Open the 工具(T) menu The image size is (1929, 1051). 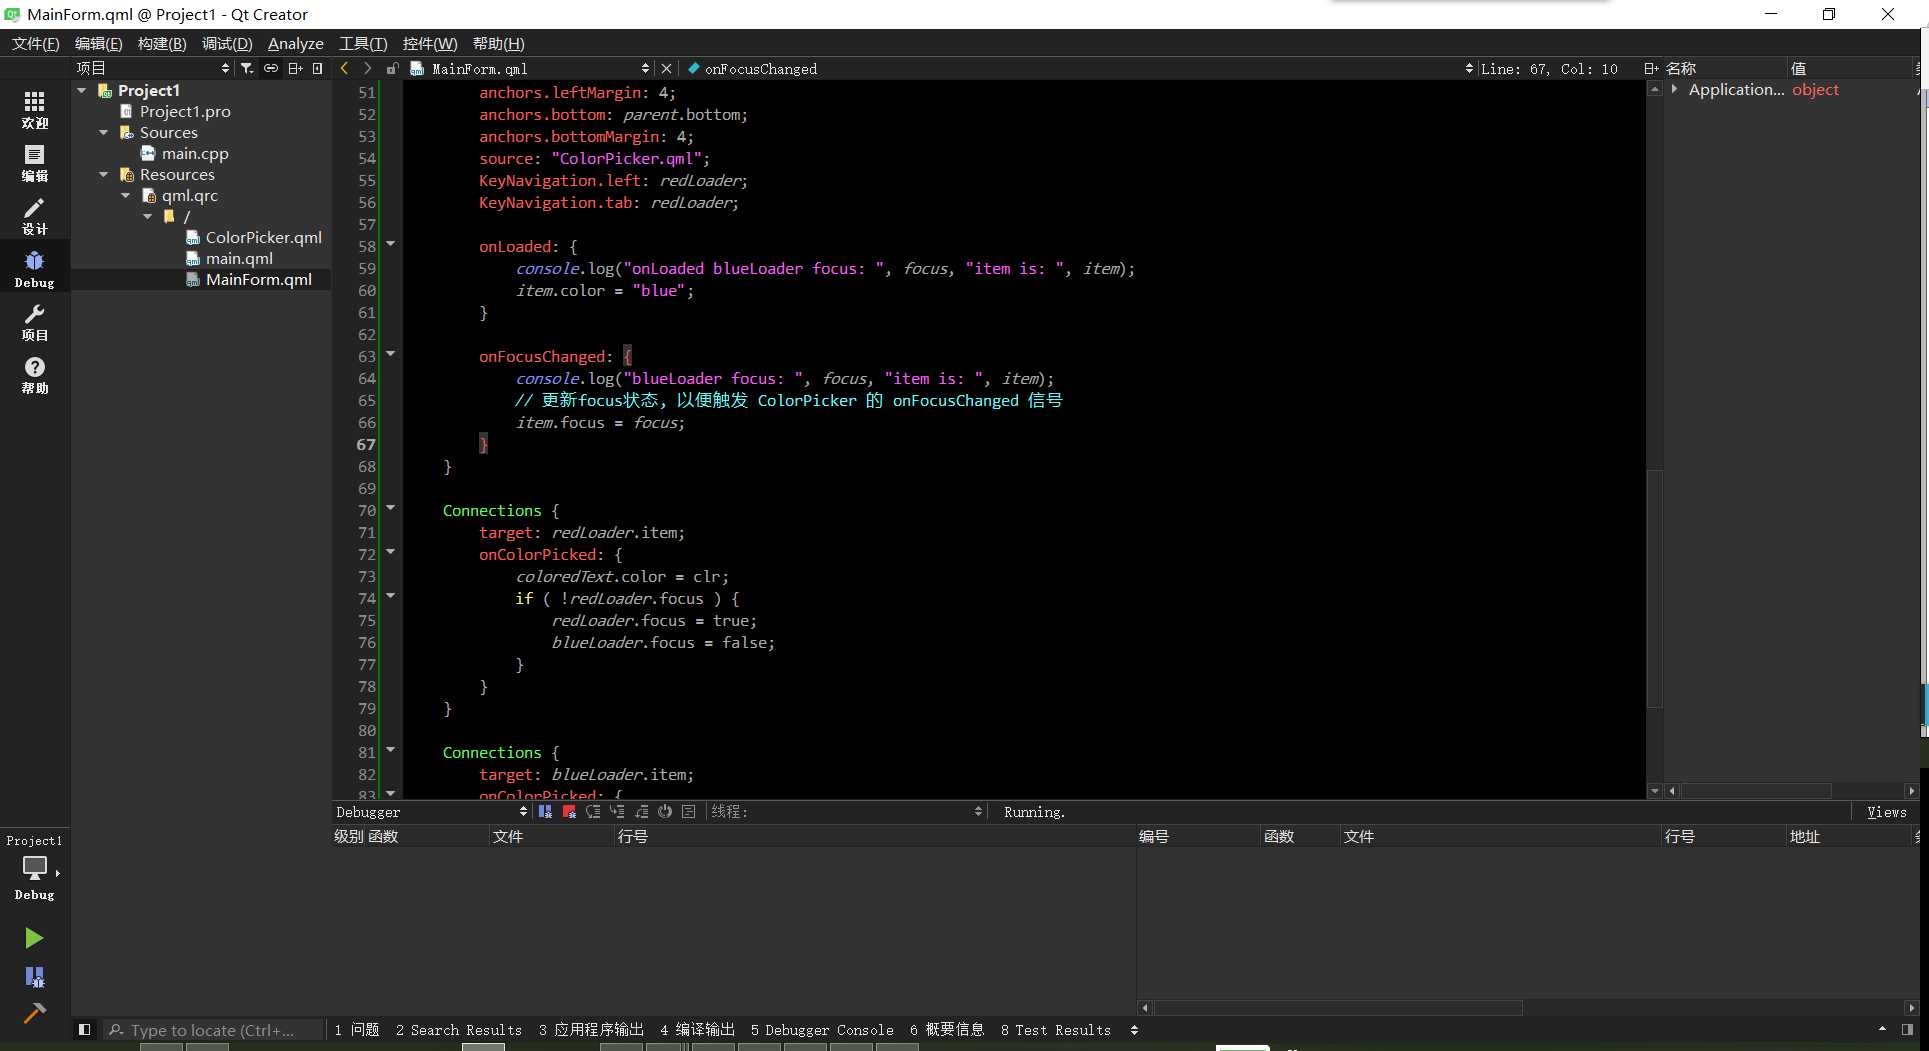pyautogui.click(x=362, y=43)
